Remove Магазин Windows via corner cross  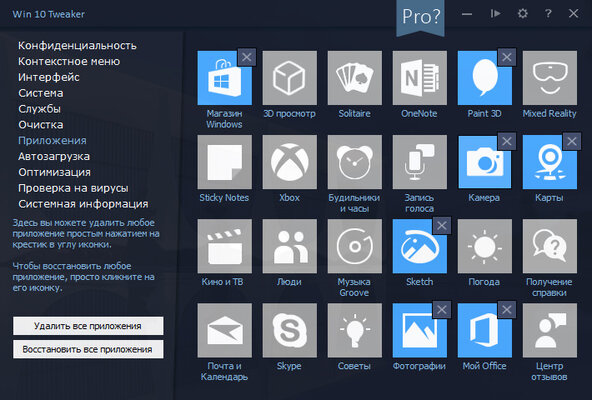pos(247,57)
